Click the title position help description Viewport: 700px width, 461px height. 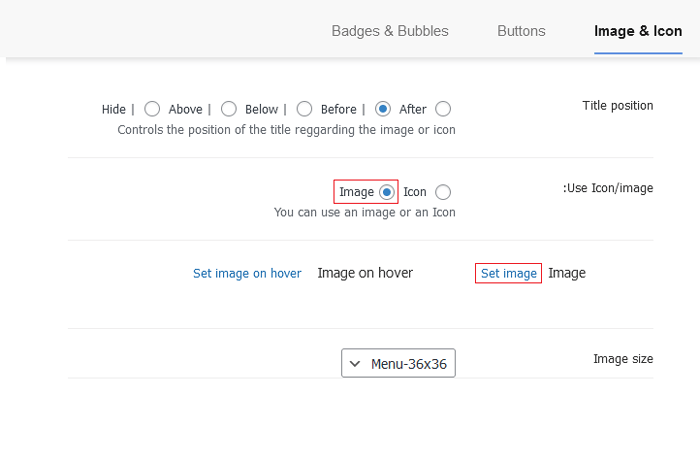(x=286, y=129)
